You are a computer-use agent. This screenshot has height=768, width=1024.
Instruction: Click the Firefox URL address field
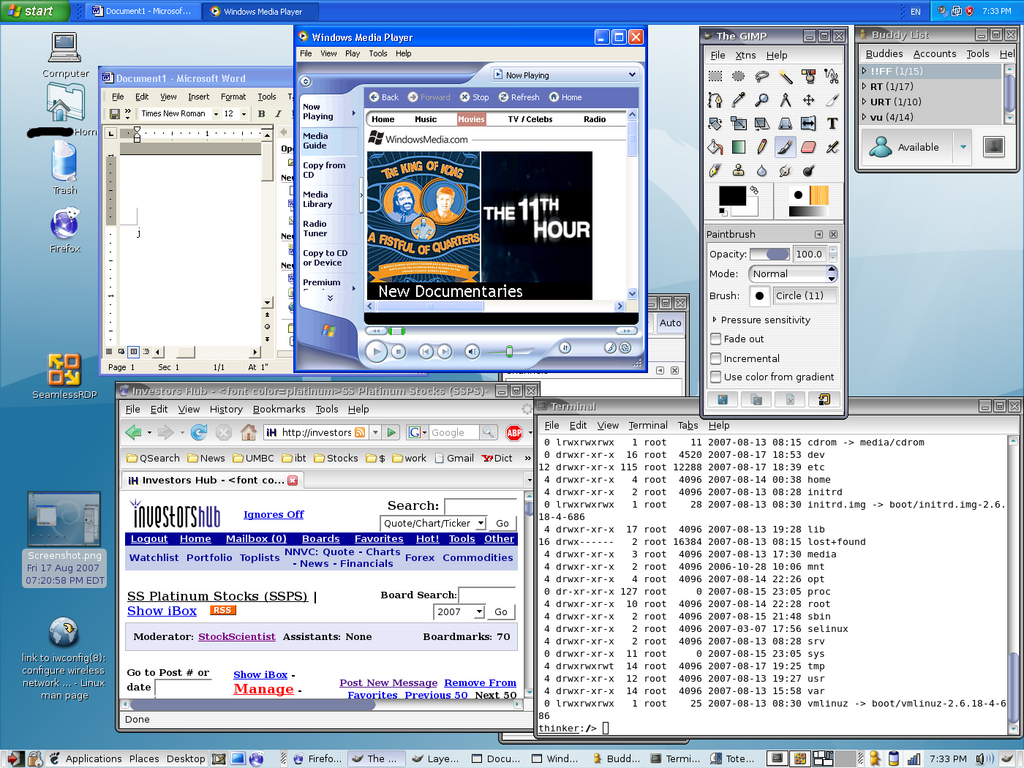click(x=317, y=432)
